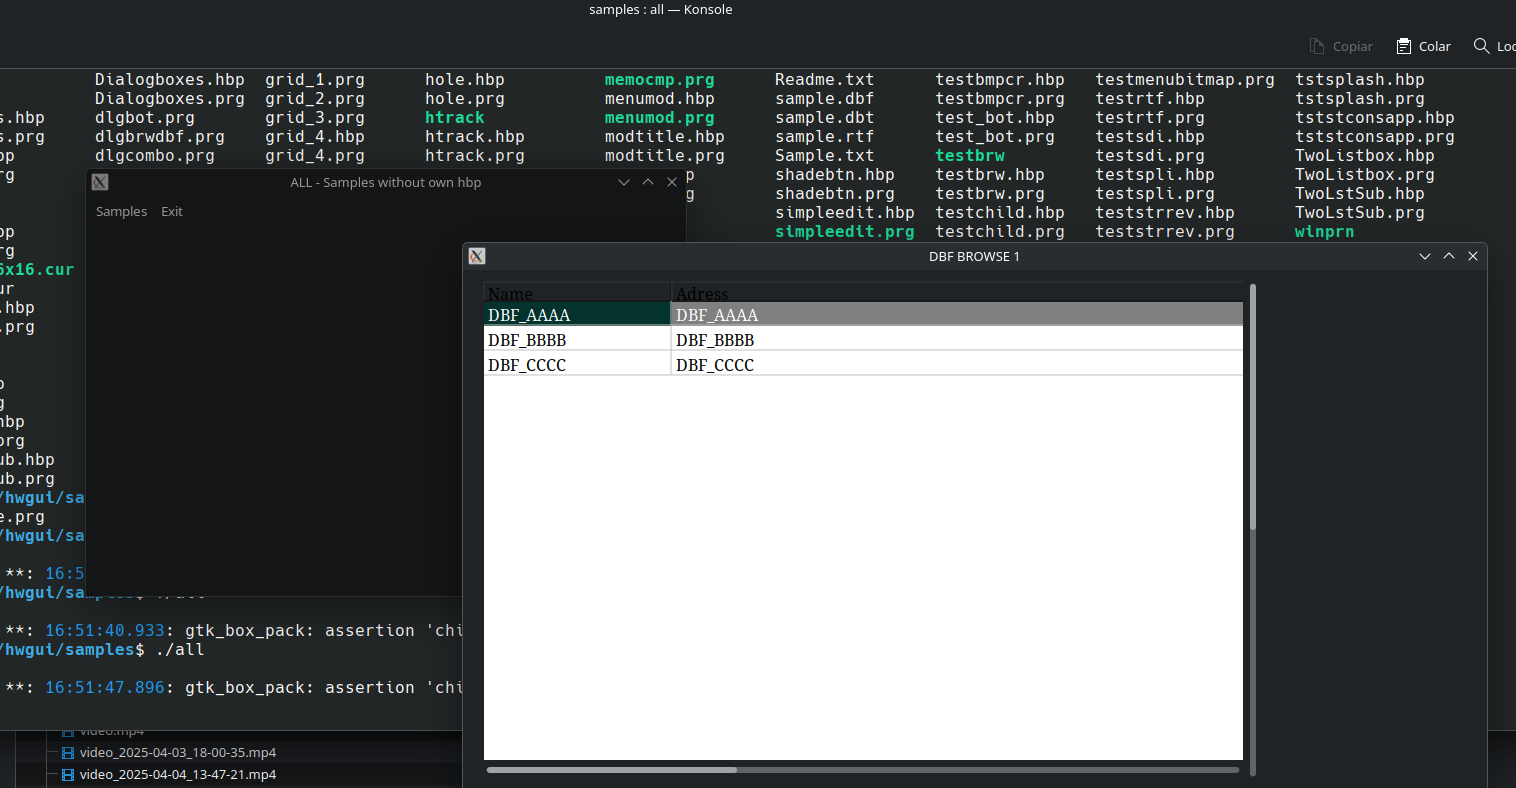The width and height of the screenshot is (1516, 788).
Task: Open the Samples menu
Action: [121, 211]
